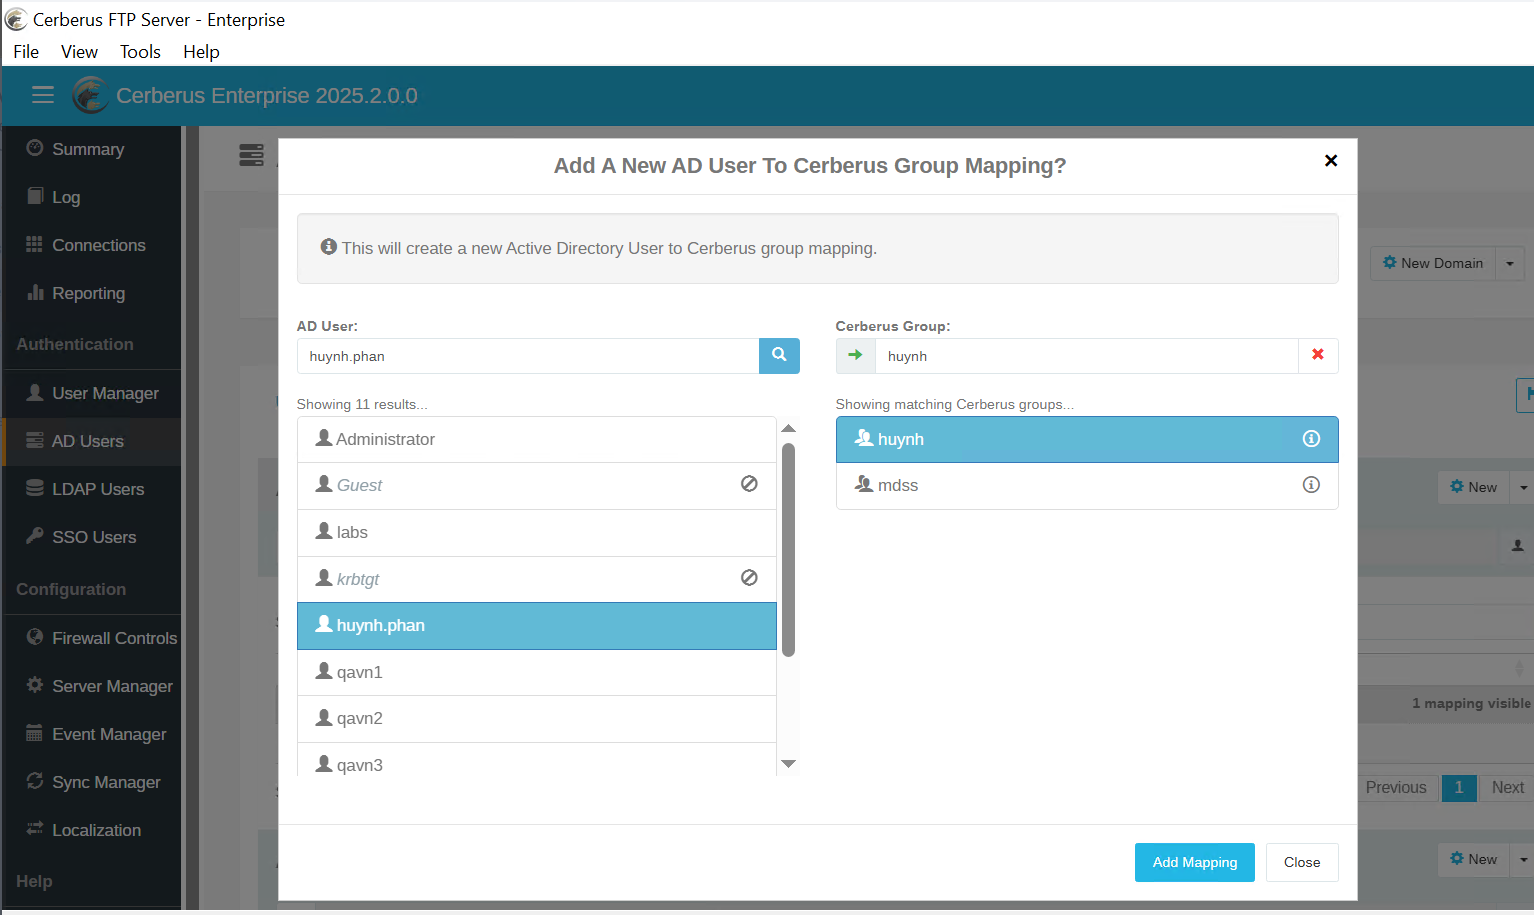Close the dialog using the X icon
Viewport: 1534px width, 915px height.
1331,161
